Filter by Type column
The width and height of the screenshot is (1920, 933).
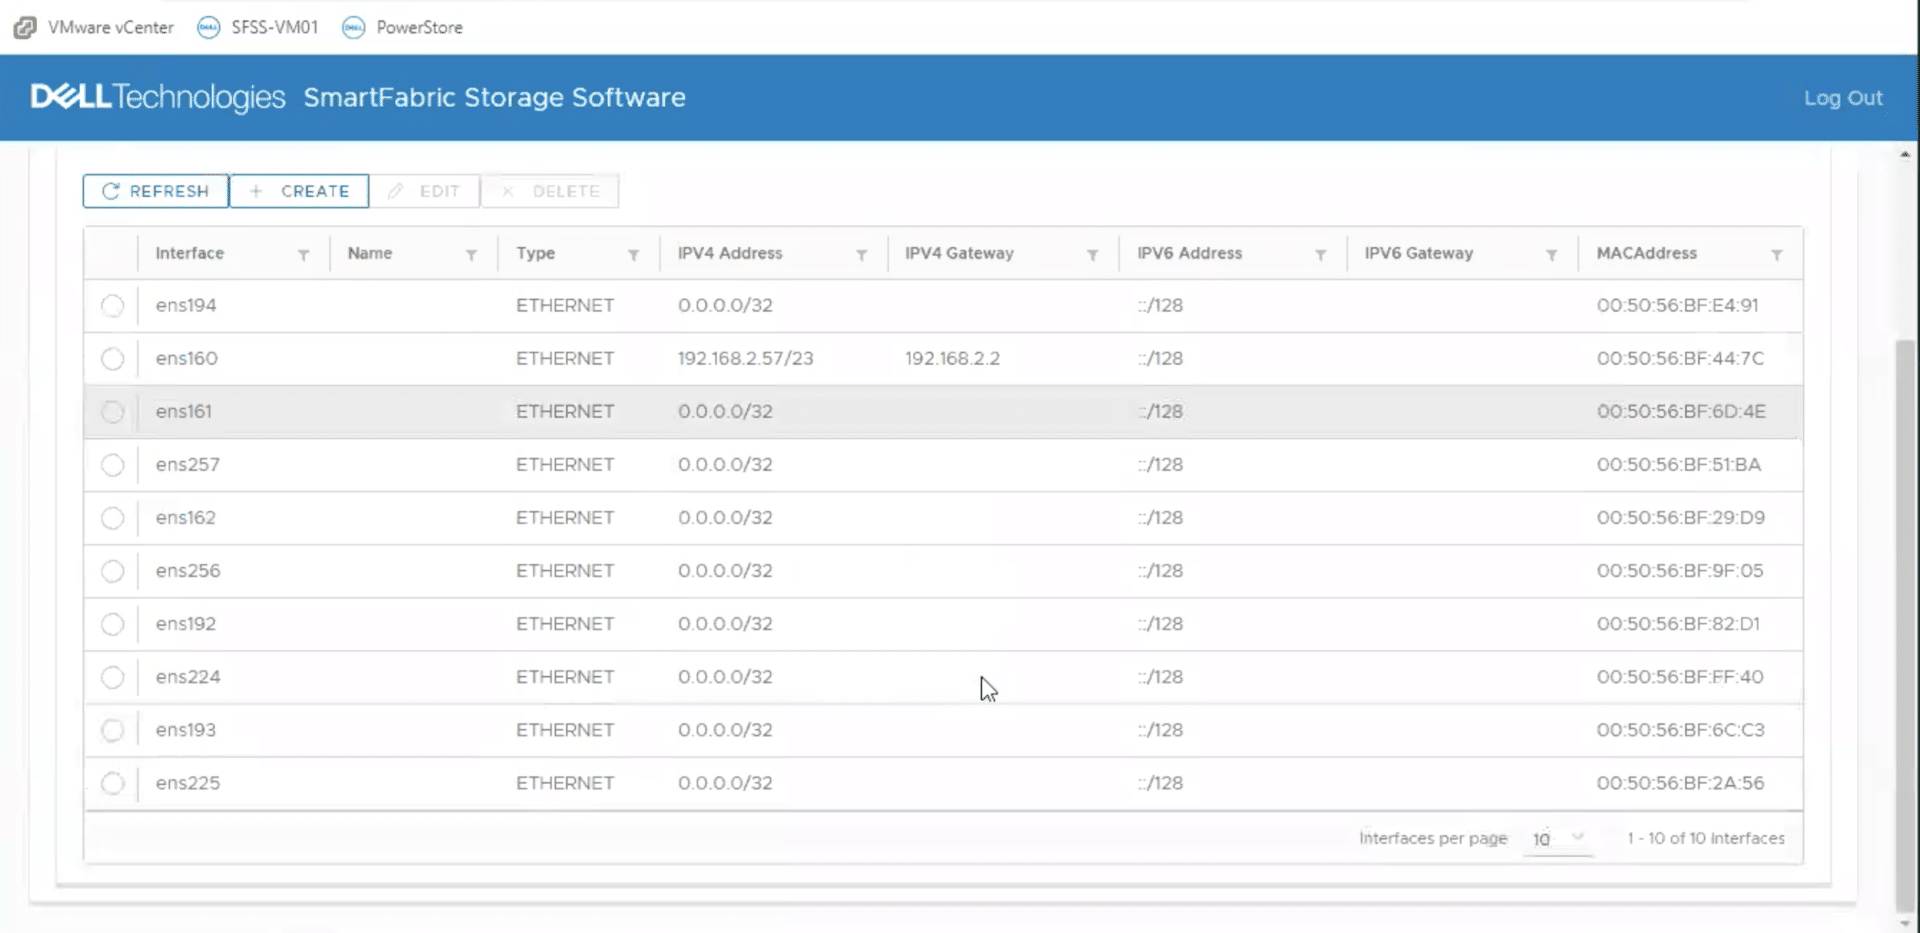point(633,255)
